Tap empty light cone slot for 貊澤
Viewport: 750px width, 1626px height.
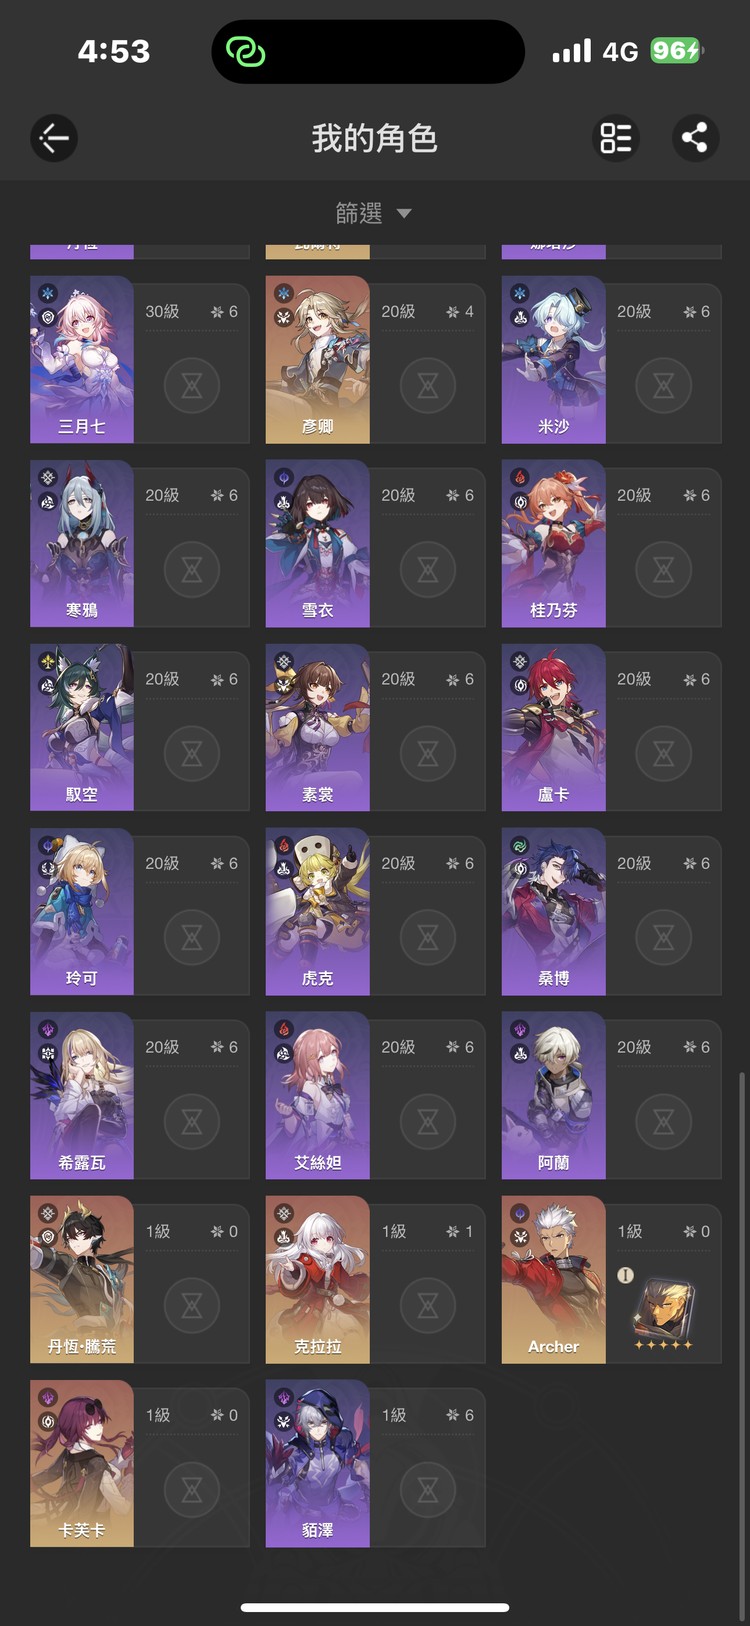click(428, 1489)
